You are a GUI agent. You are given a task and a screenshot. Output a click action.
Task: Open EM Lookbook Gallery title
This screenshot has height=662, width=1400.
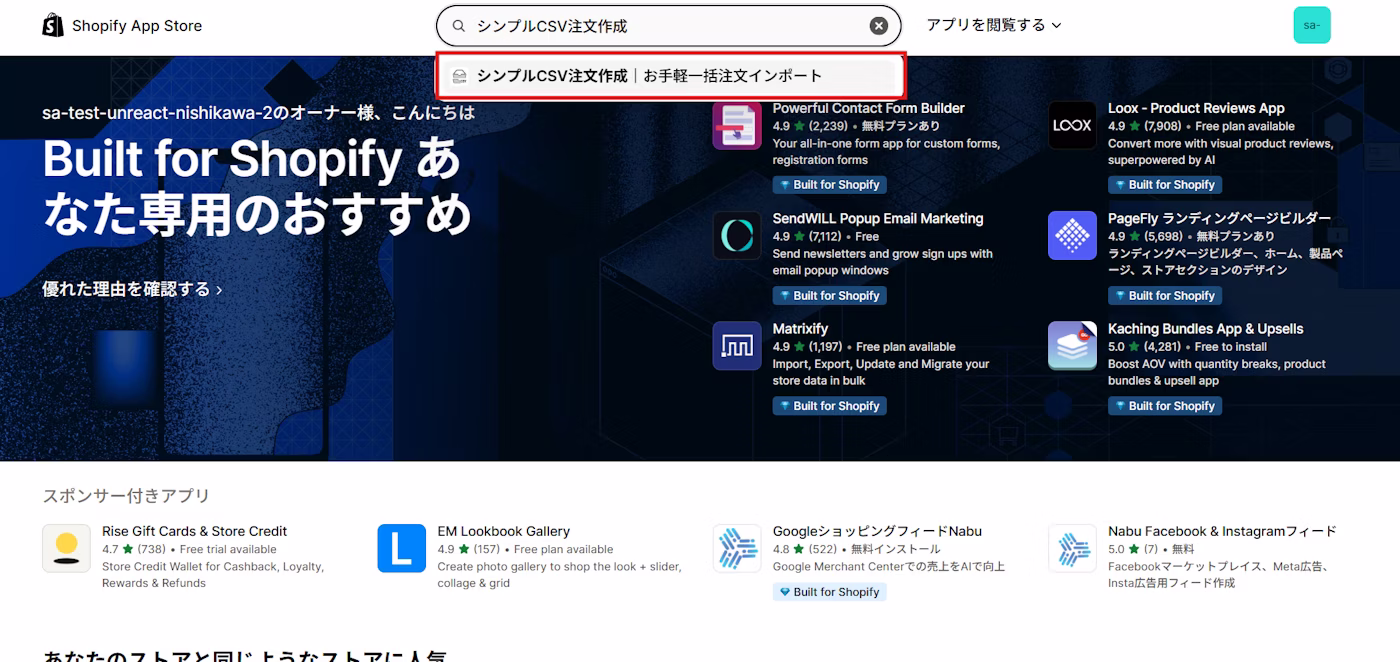tap(503, 531)
